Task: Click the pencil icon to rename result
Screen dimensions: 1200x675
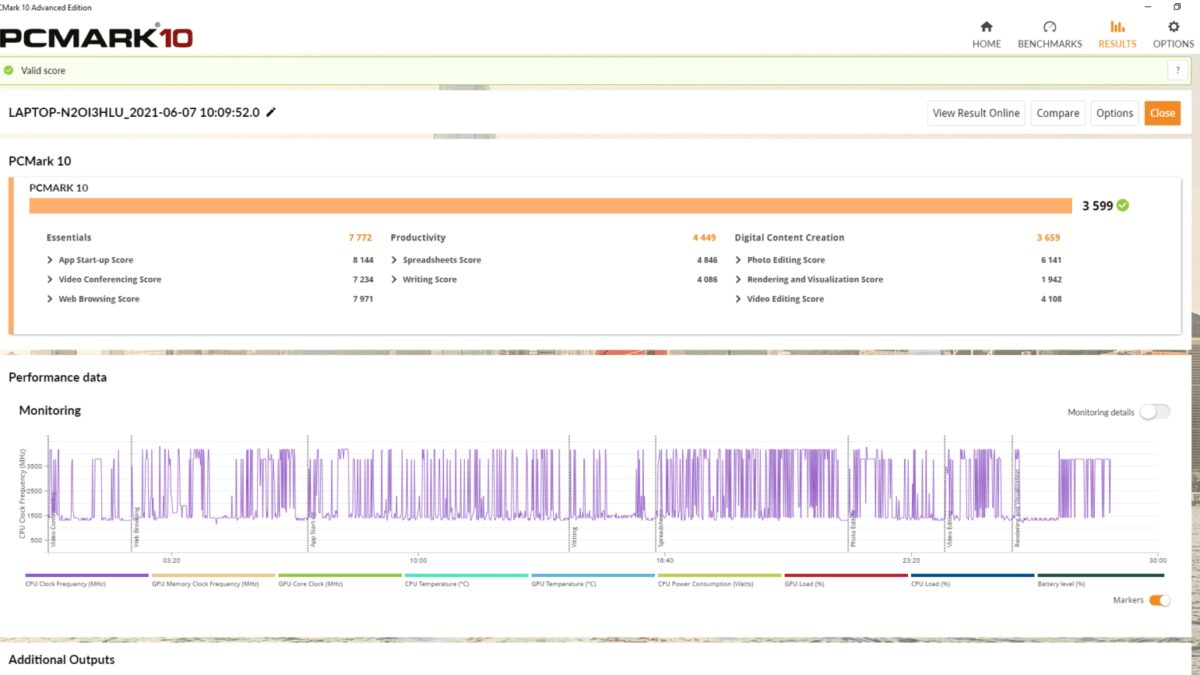Action: tap(271, 112)
